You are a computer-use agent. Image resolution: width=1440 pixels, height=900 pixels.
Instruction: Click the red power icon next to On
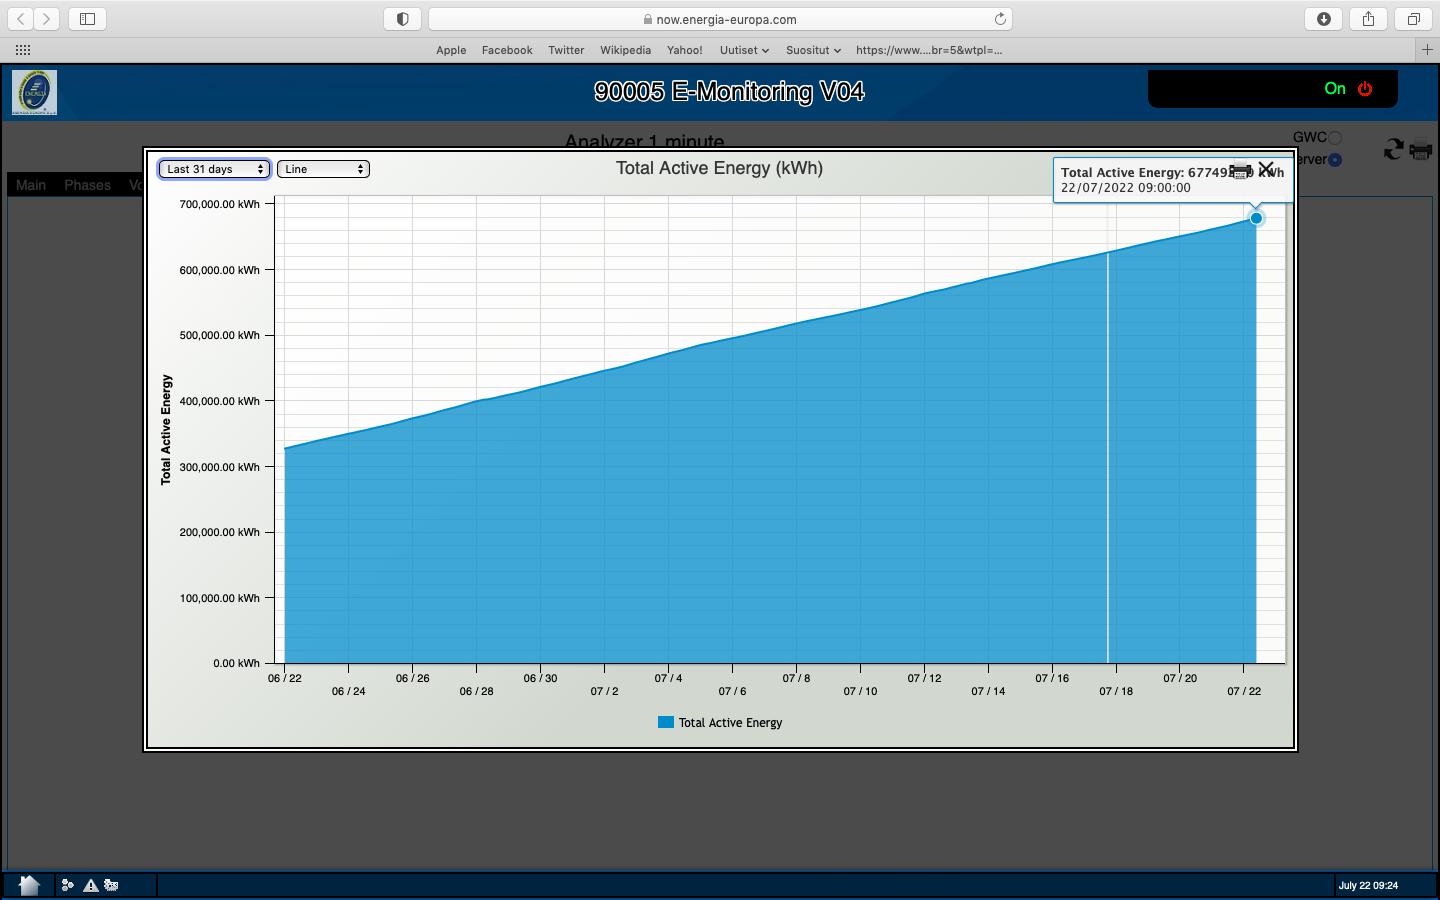coord(1365,89)
